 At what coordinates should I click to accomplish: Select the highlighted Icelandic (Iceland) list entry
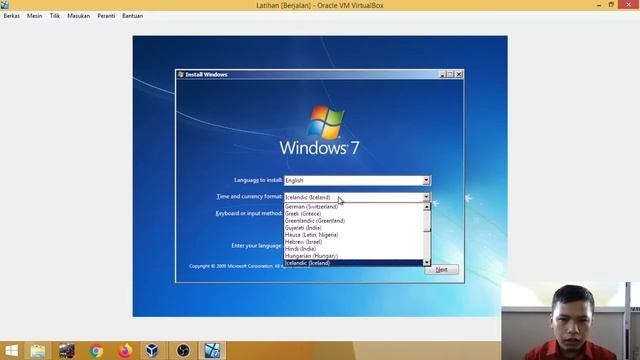pyautogui.click(x=353, y=263)
